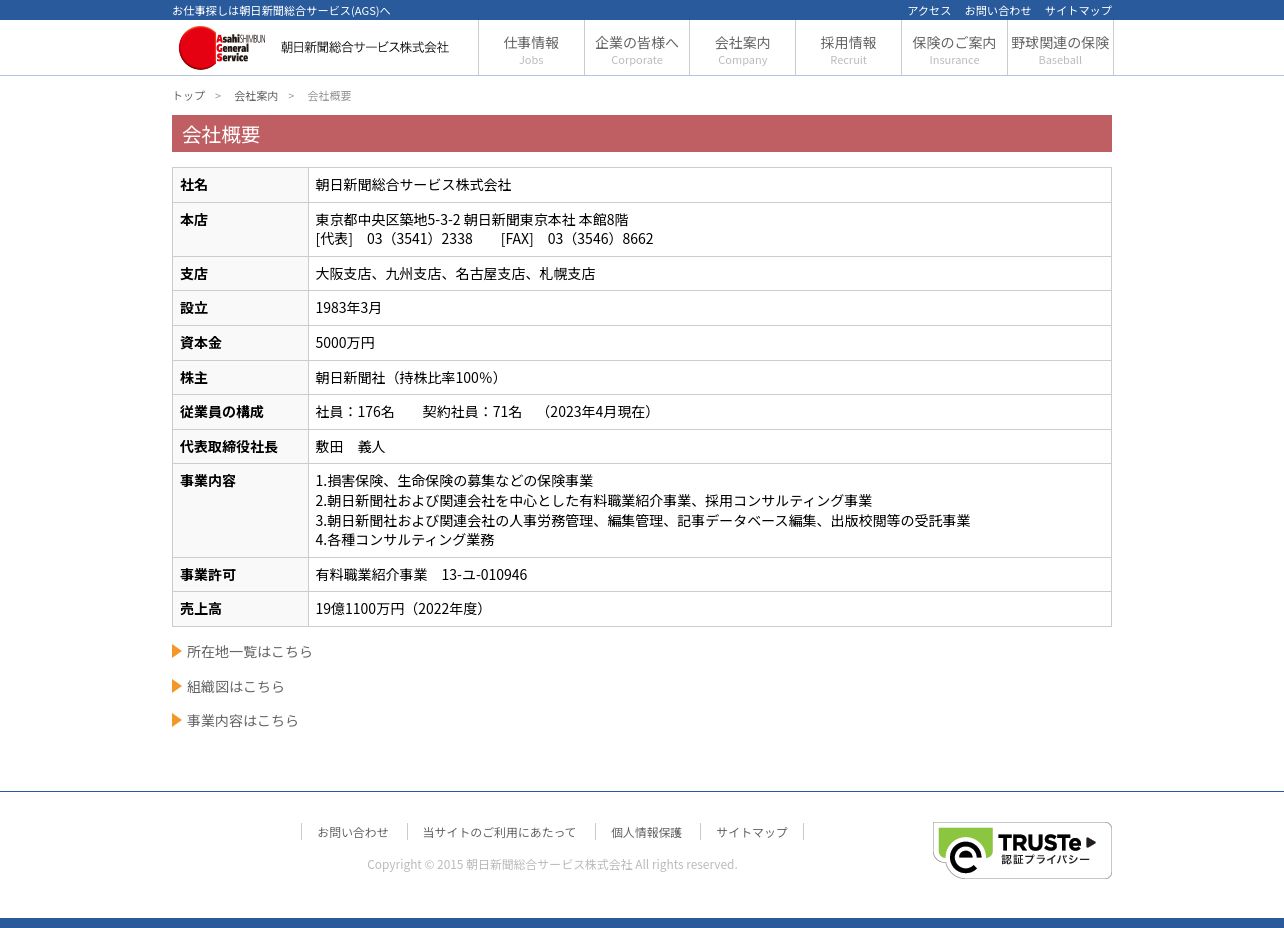Open the 仕事情報 Jobs menu

click(x=531, y=48)
